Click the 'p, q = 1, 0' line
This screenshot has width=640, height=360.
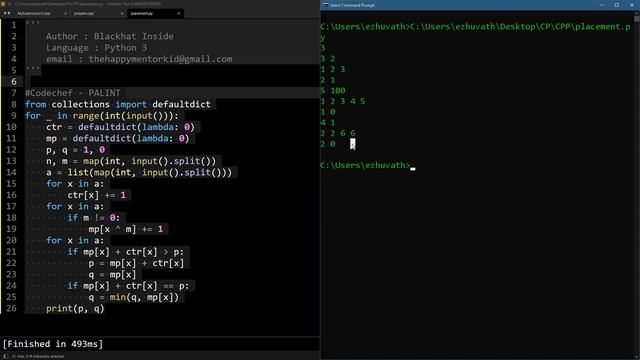[x=76, y=150]
